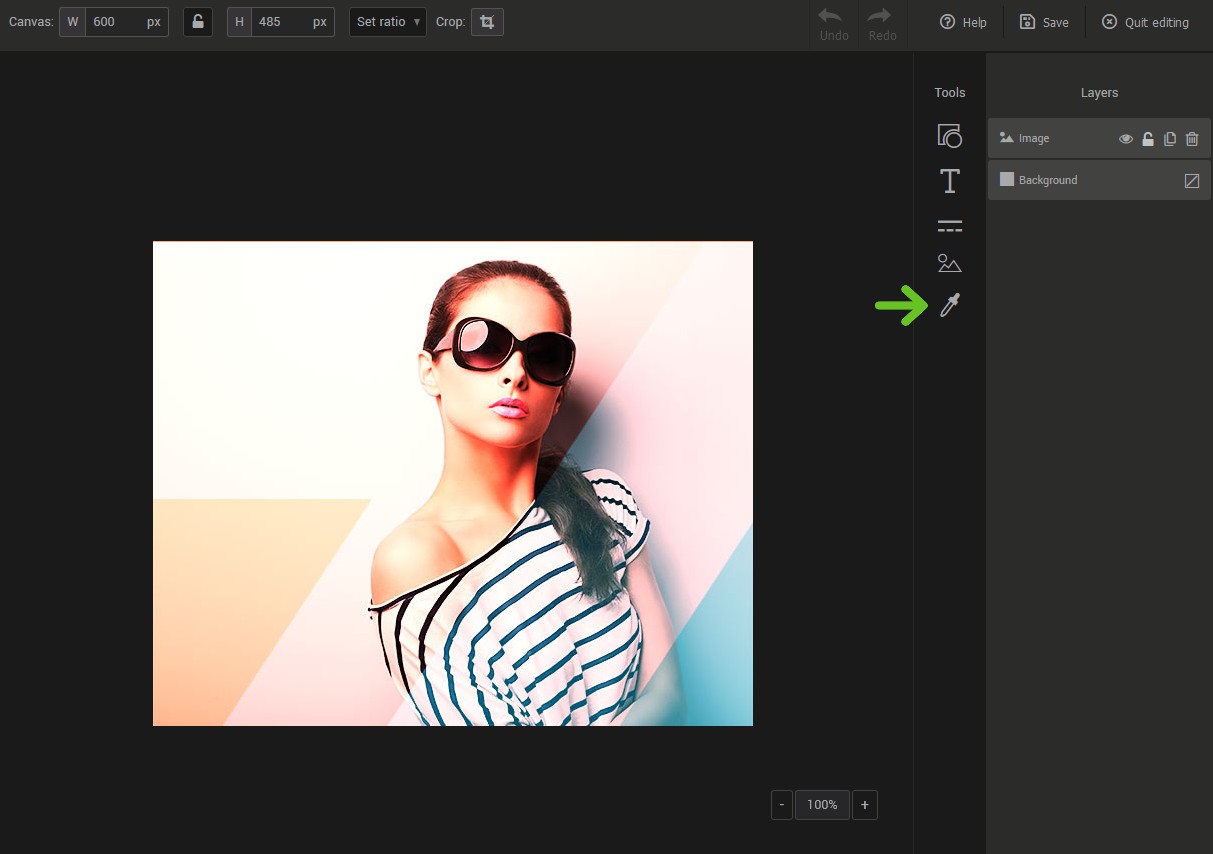The image size is (1213, 854).
Task: Select the Lines tool
Action: point(949,226)
